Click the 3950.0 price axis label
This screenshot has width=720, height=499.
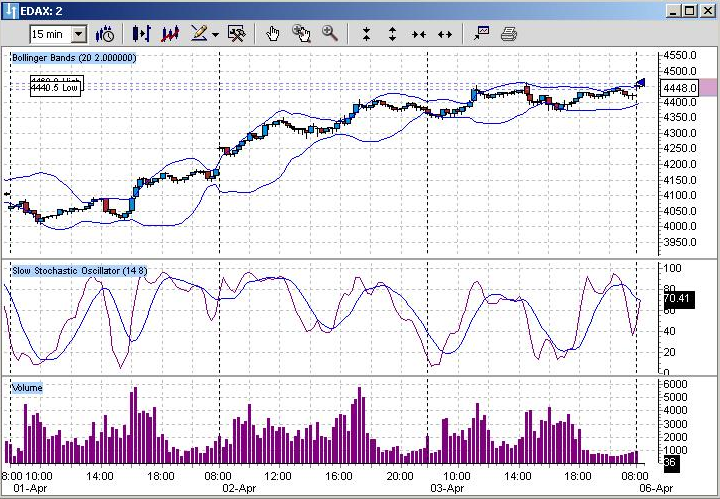pyautogui.click(x=680, y=242)
